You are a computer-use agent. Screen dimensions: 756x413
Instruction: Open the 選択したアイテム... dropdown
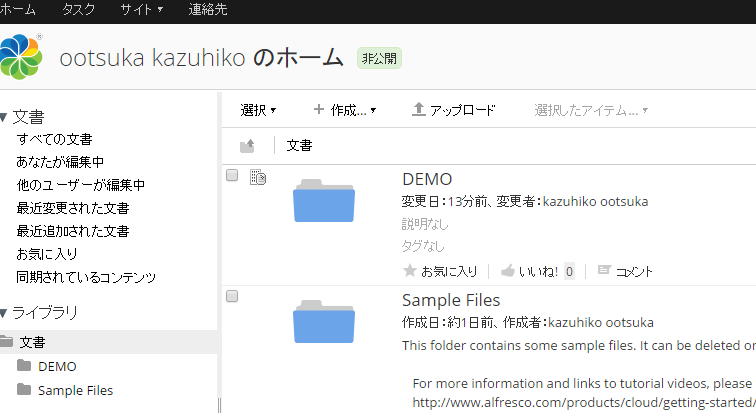[591, 110]
